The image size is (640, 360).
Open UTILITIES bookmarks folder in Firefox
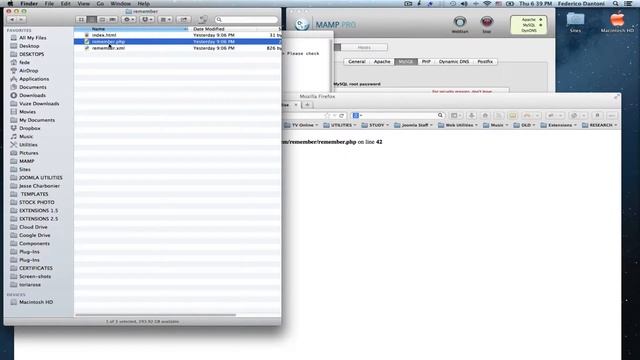point(340,125)
